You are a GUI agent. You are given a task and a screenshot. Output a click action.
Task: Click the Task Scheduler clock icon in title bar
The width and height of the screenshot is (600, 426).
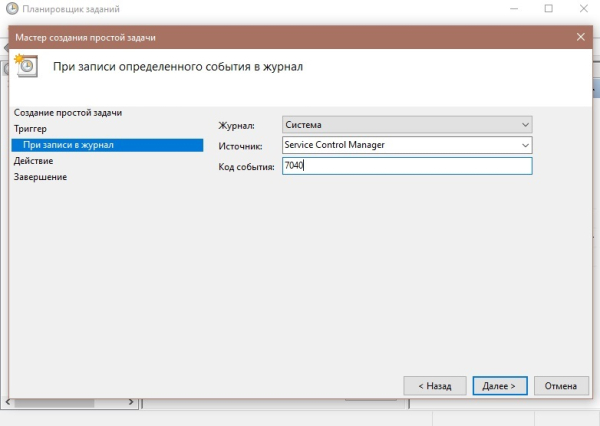[12, 9]
